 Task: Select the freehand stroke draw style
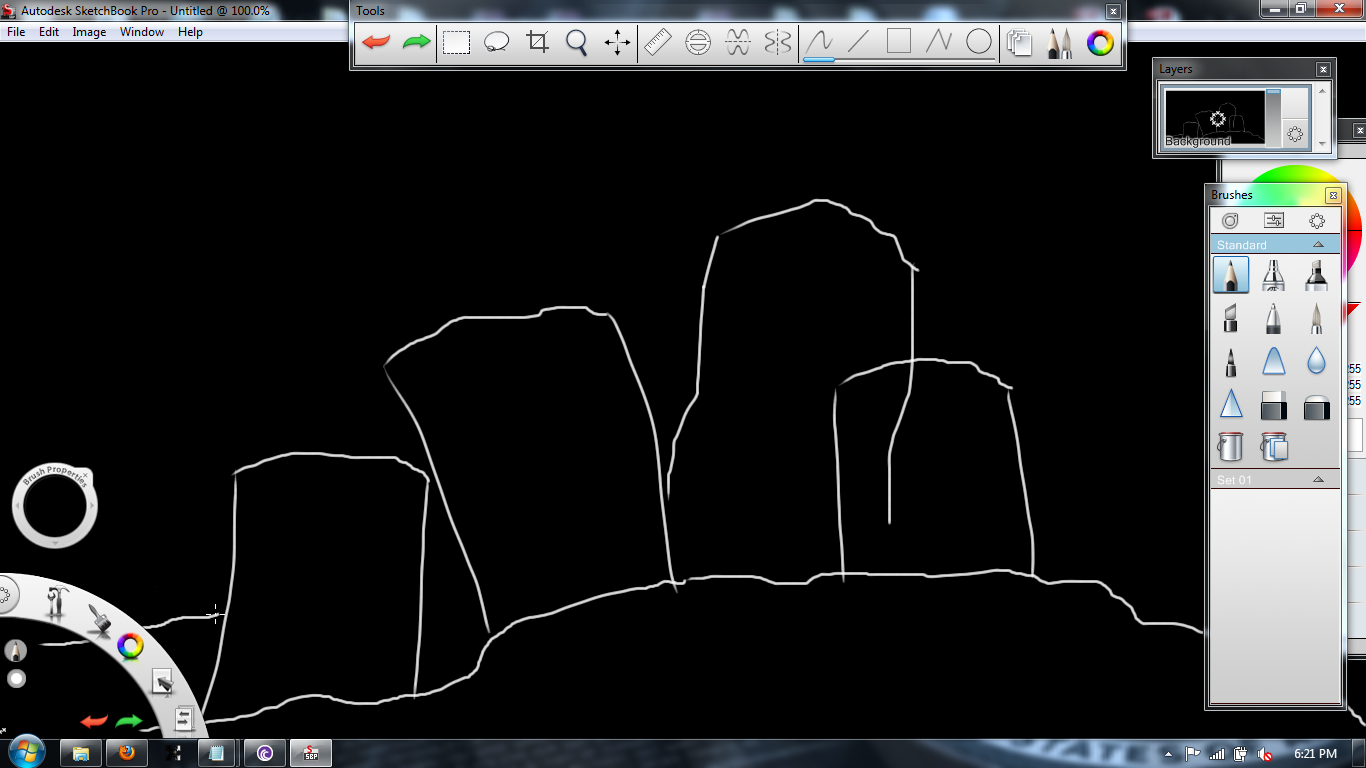coord(820,43)
